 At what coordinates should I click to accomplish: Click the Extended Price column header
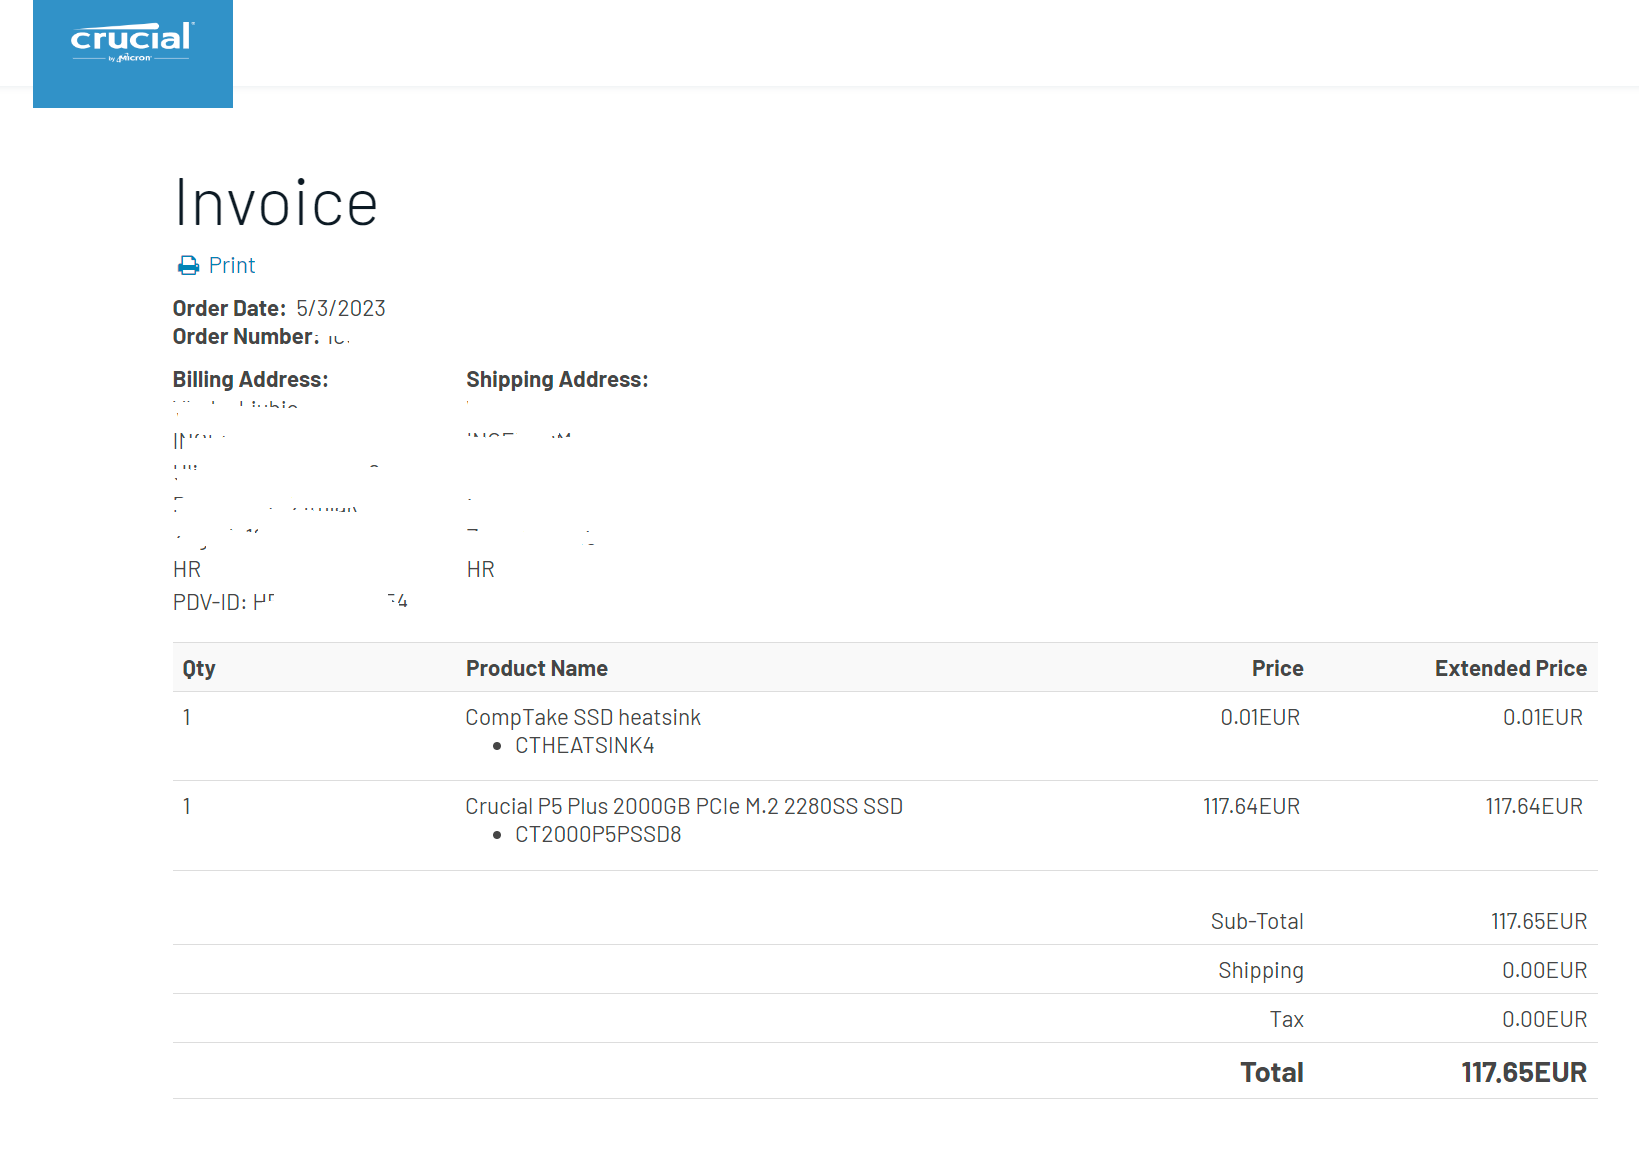point(1510,669)
